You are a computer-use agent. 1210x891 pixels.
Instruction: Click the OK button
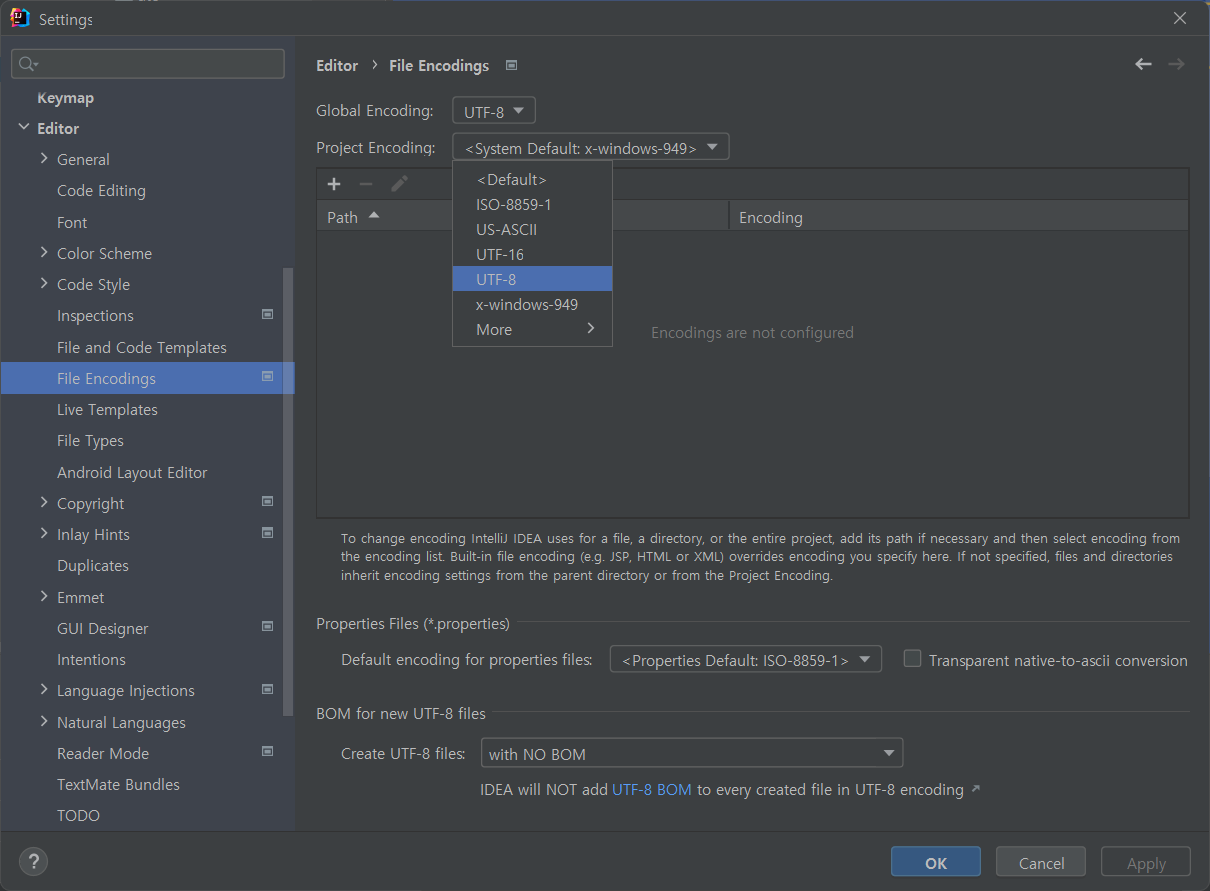tap(936, 862)
